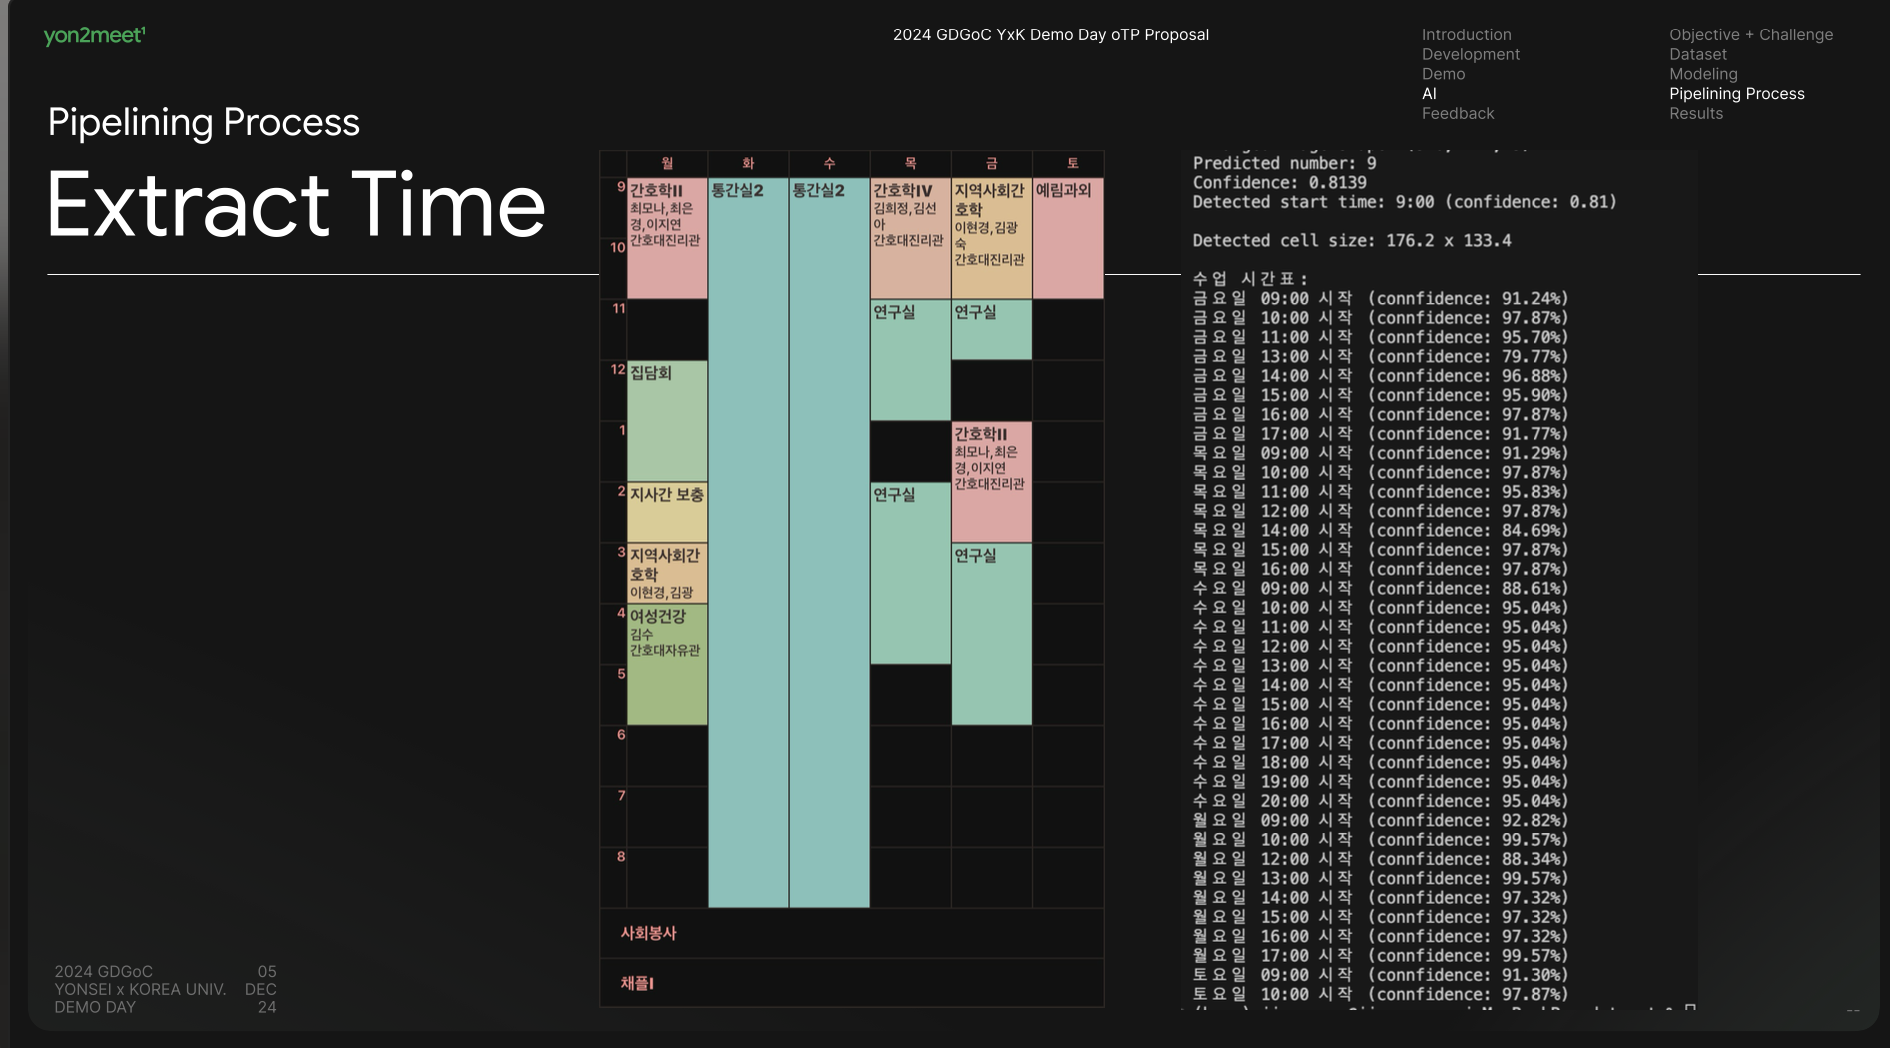Viewport: 1890px width, 1048px height.
Task: Open the Results subsection
Action: 1696,114
